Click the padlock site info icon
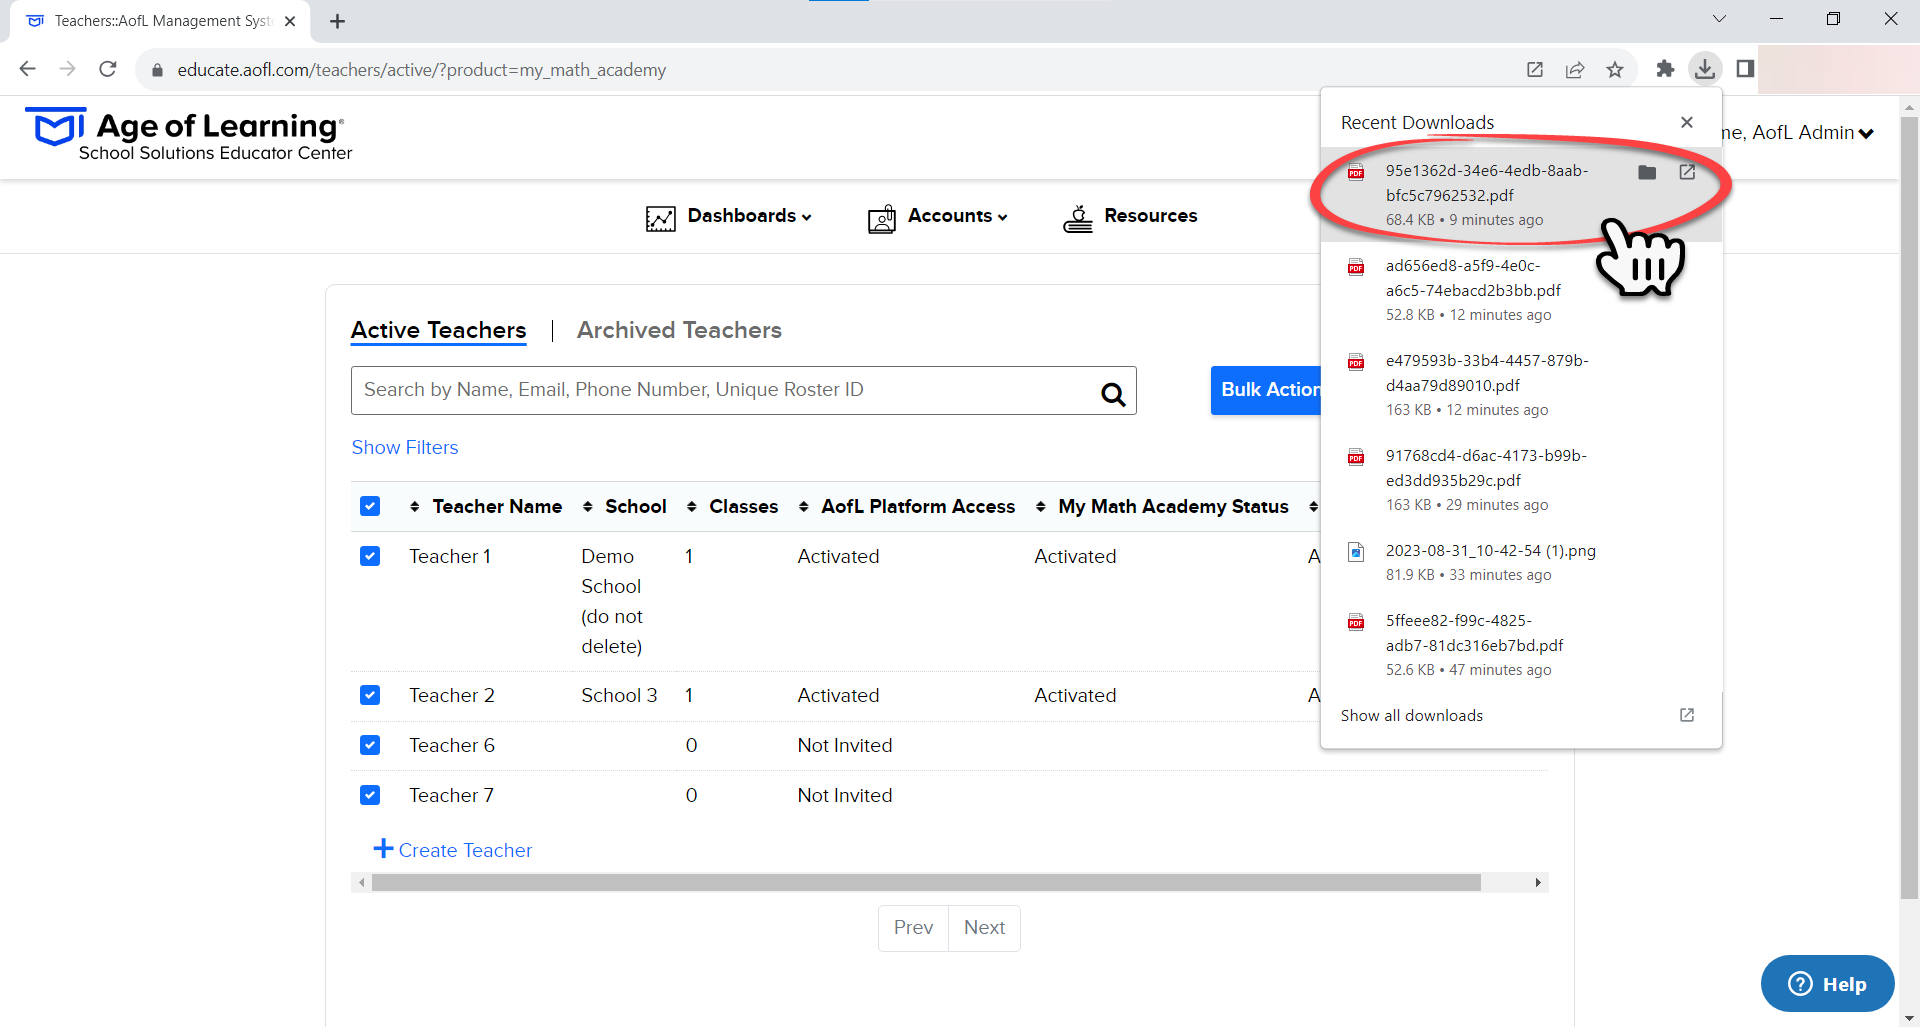 [x=157, y=70]
